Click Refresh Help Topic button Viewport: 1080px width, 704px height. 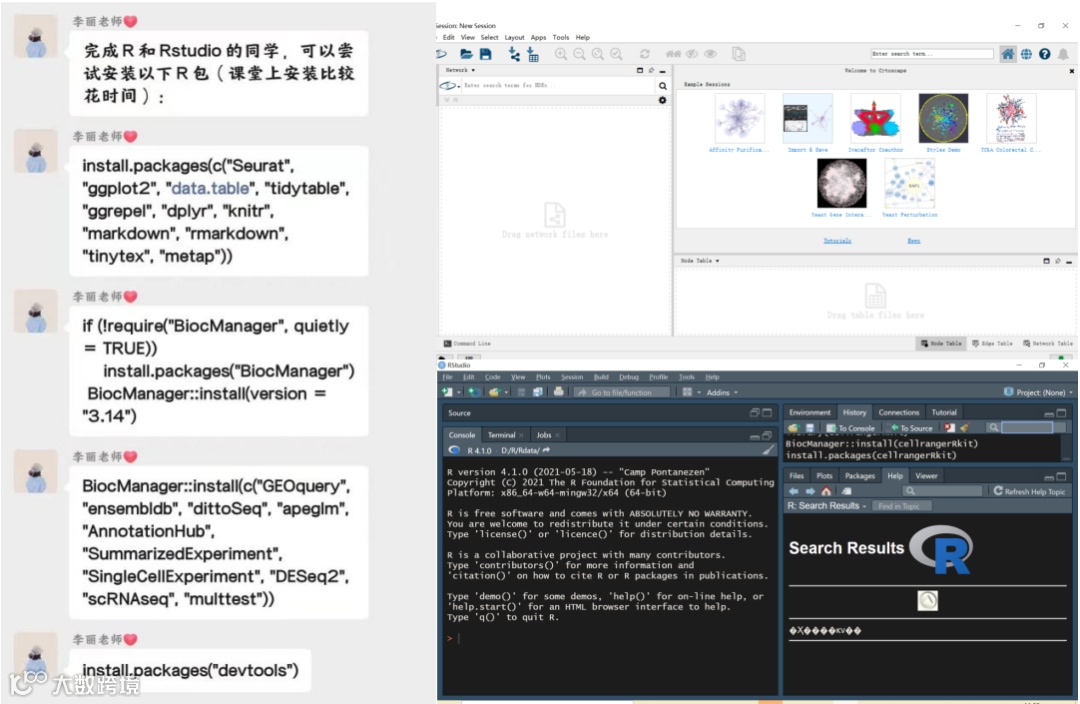(x=1029, y=491)
